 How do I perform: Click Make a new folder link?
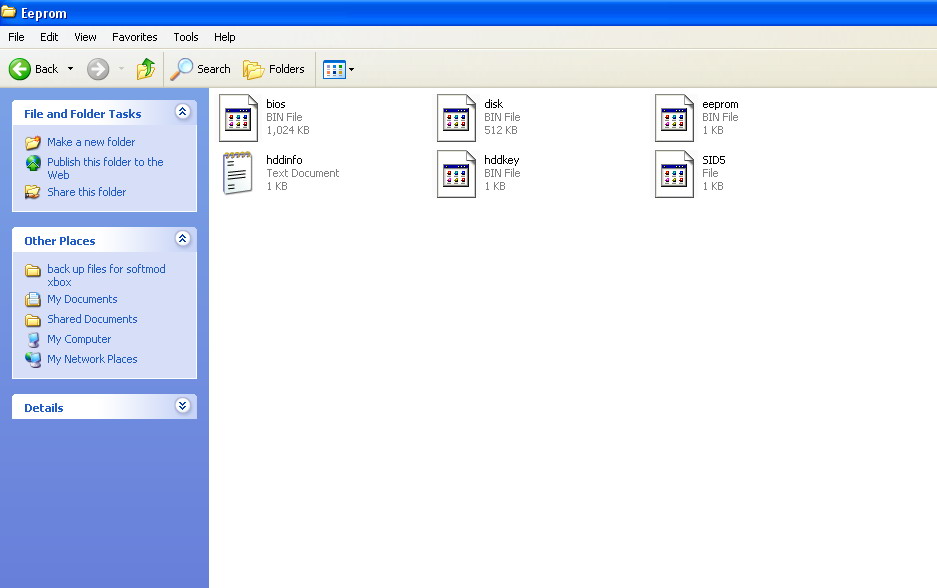90,142
